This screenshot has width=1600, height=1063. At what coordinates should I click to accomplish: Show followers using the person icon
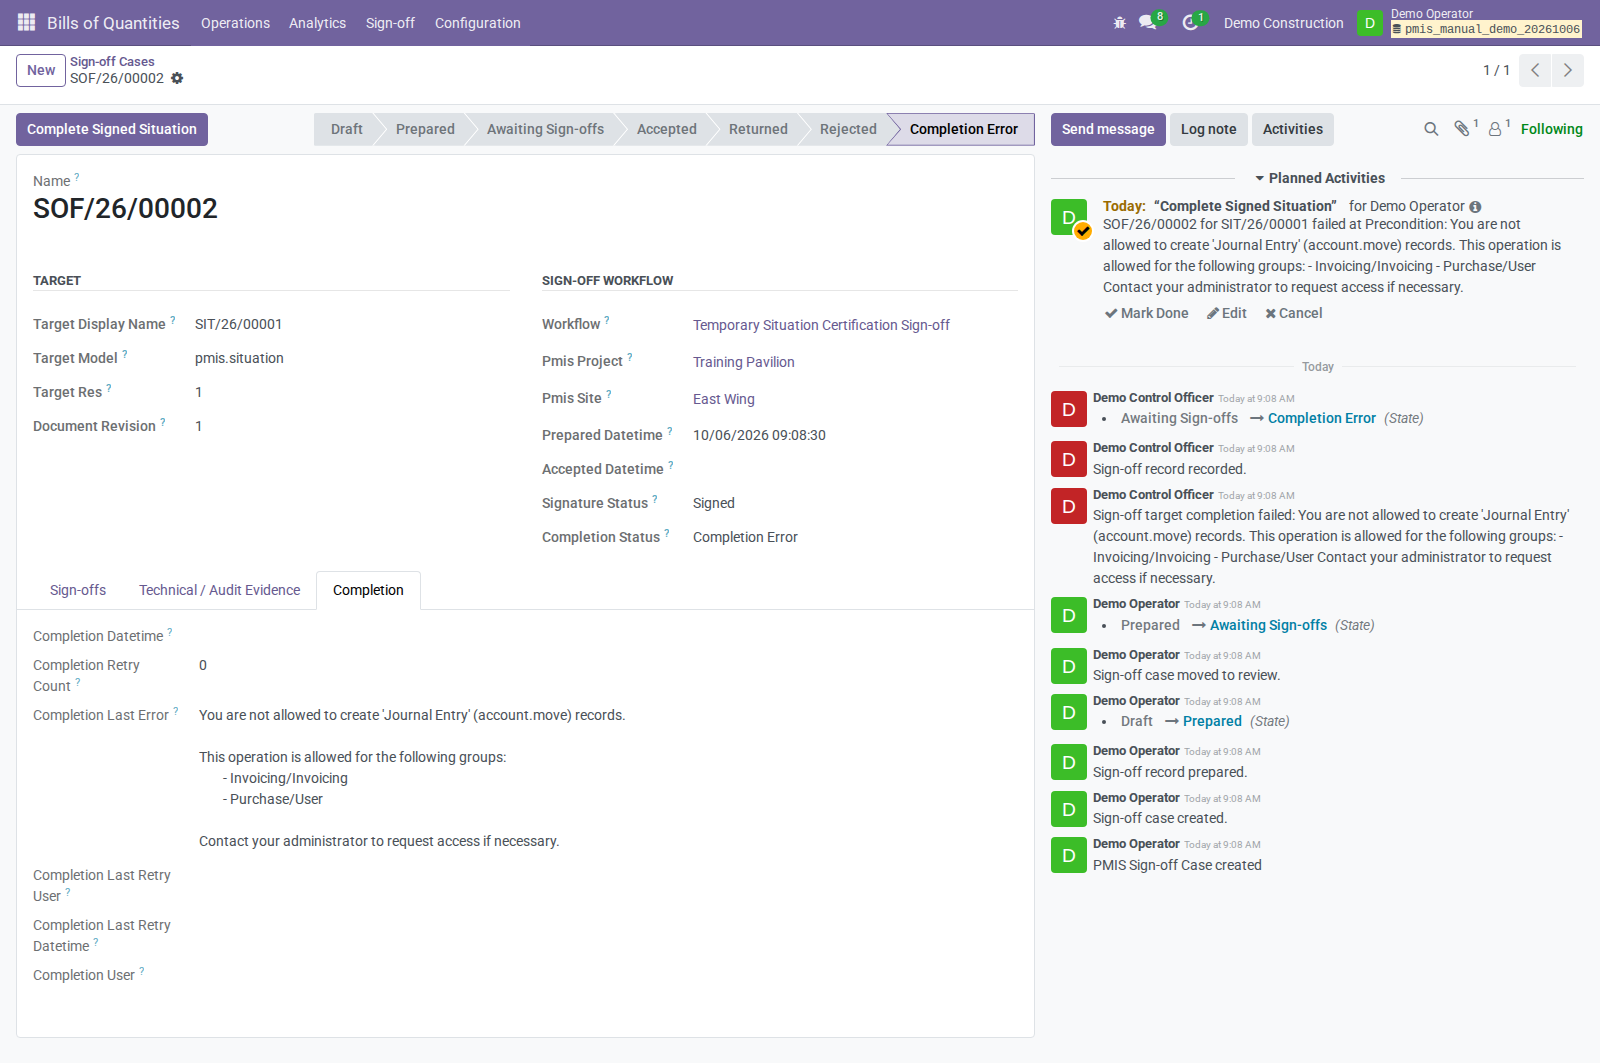pos(1495,129)
